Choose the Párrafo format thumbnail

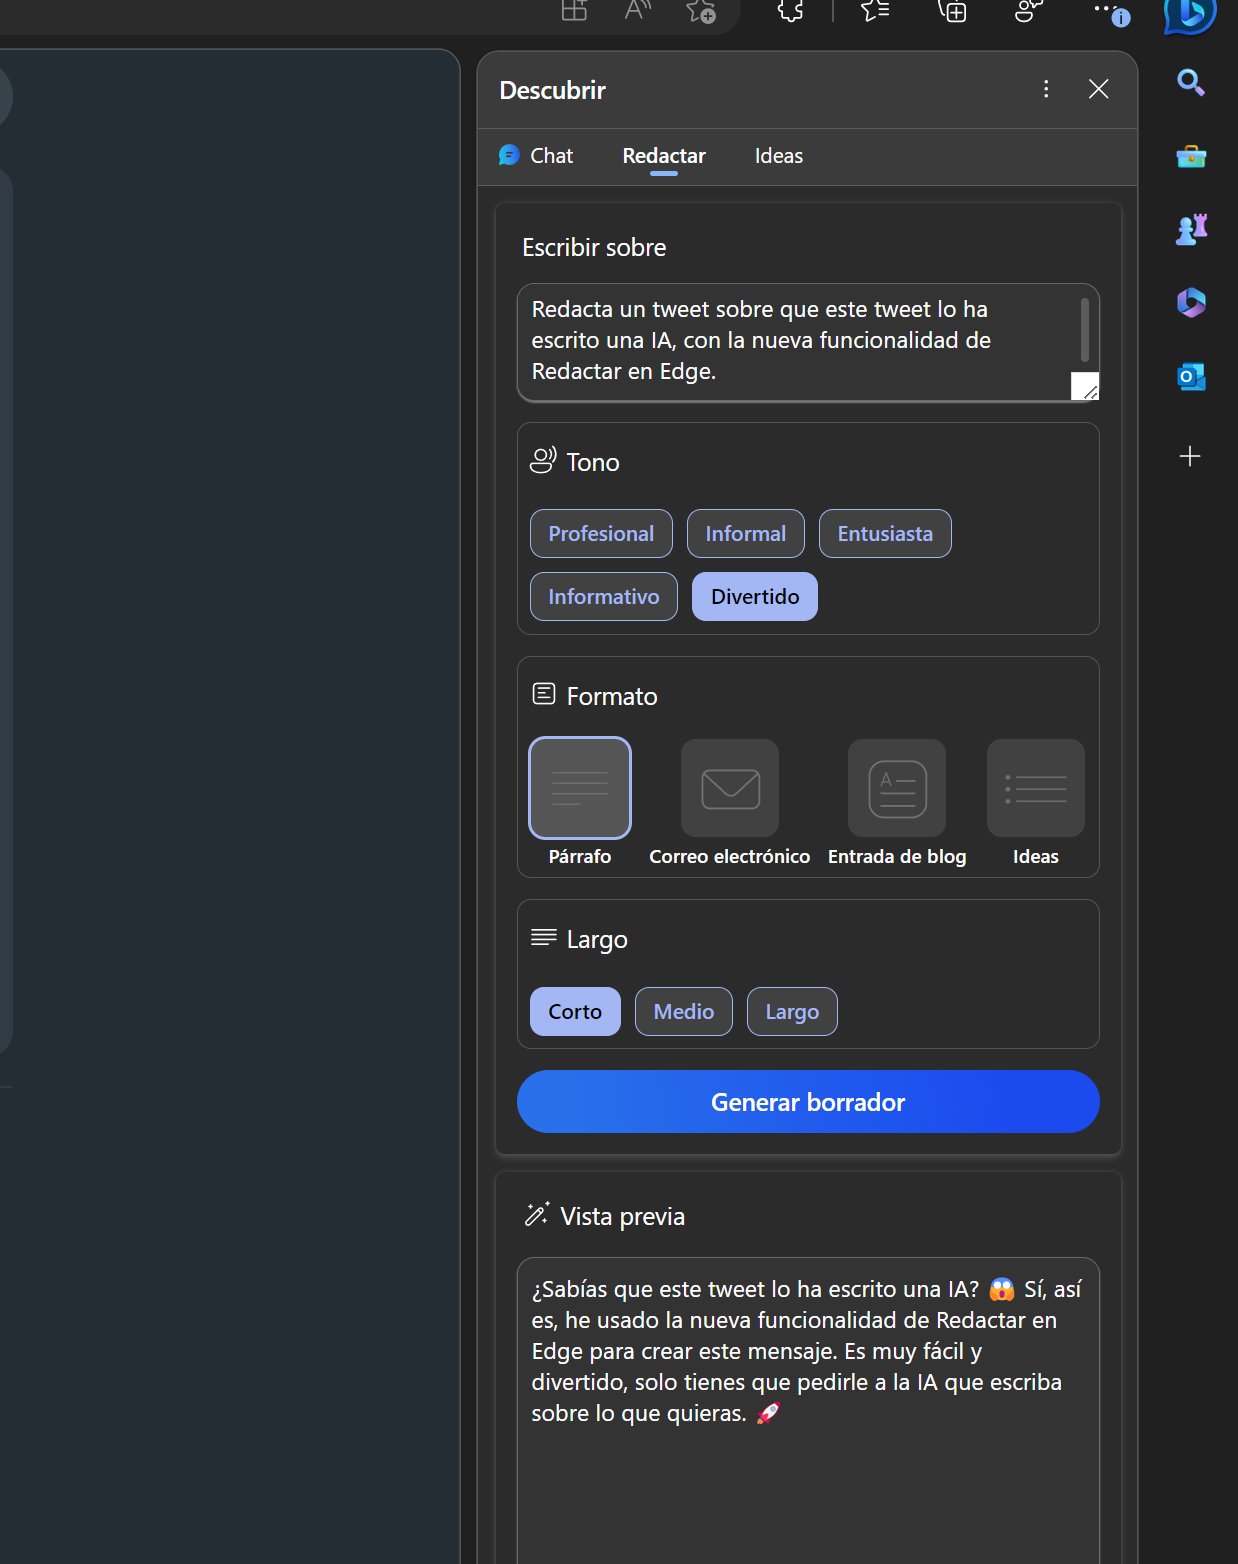580,788
